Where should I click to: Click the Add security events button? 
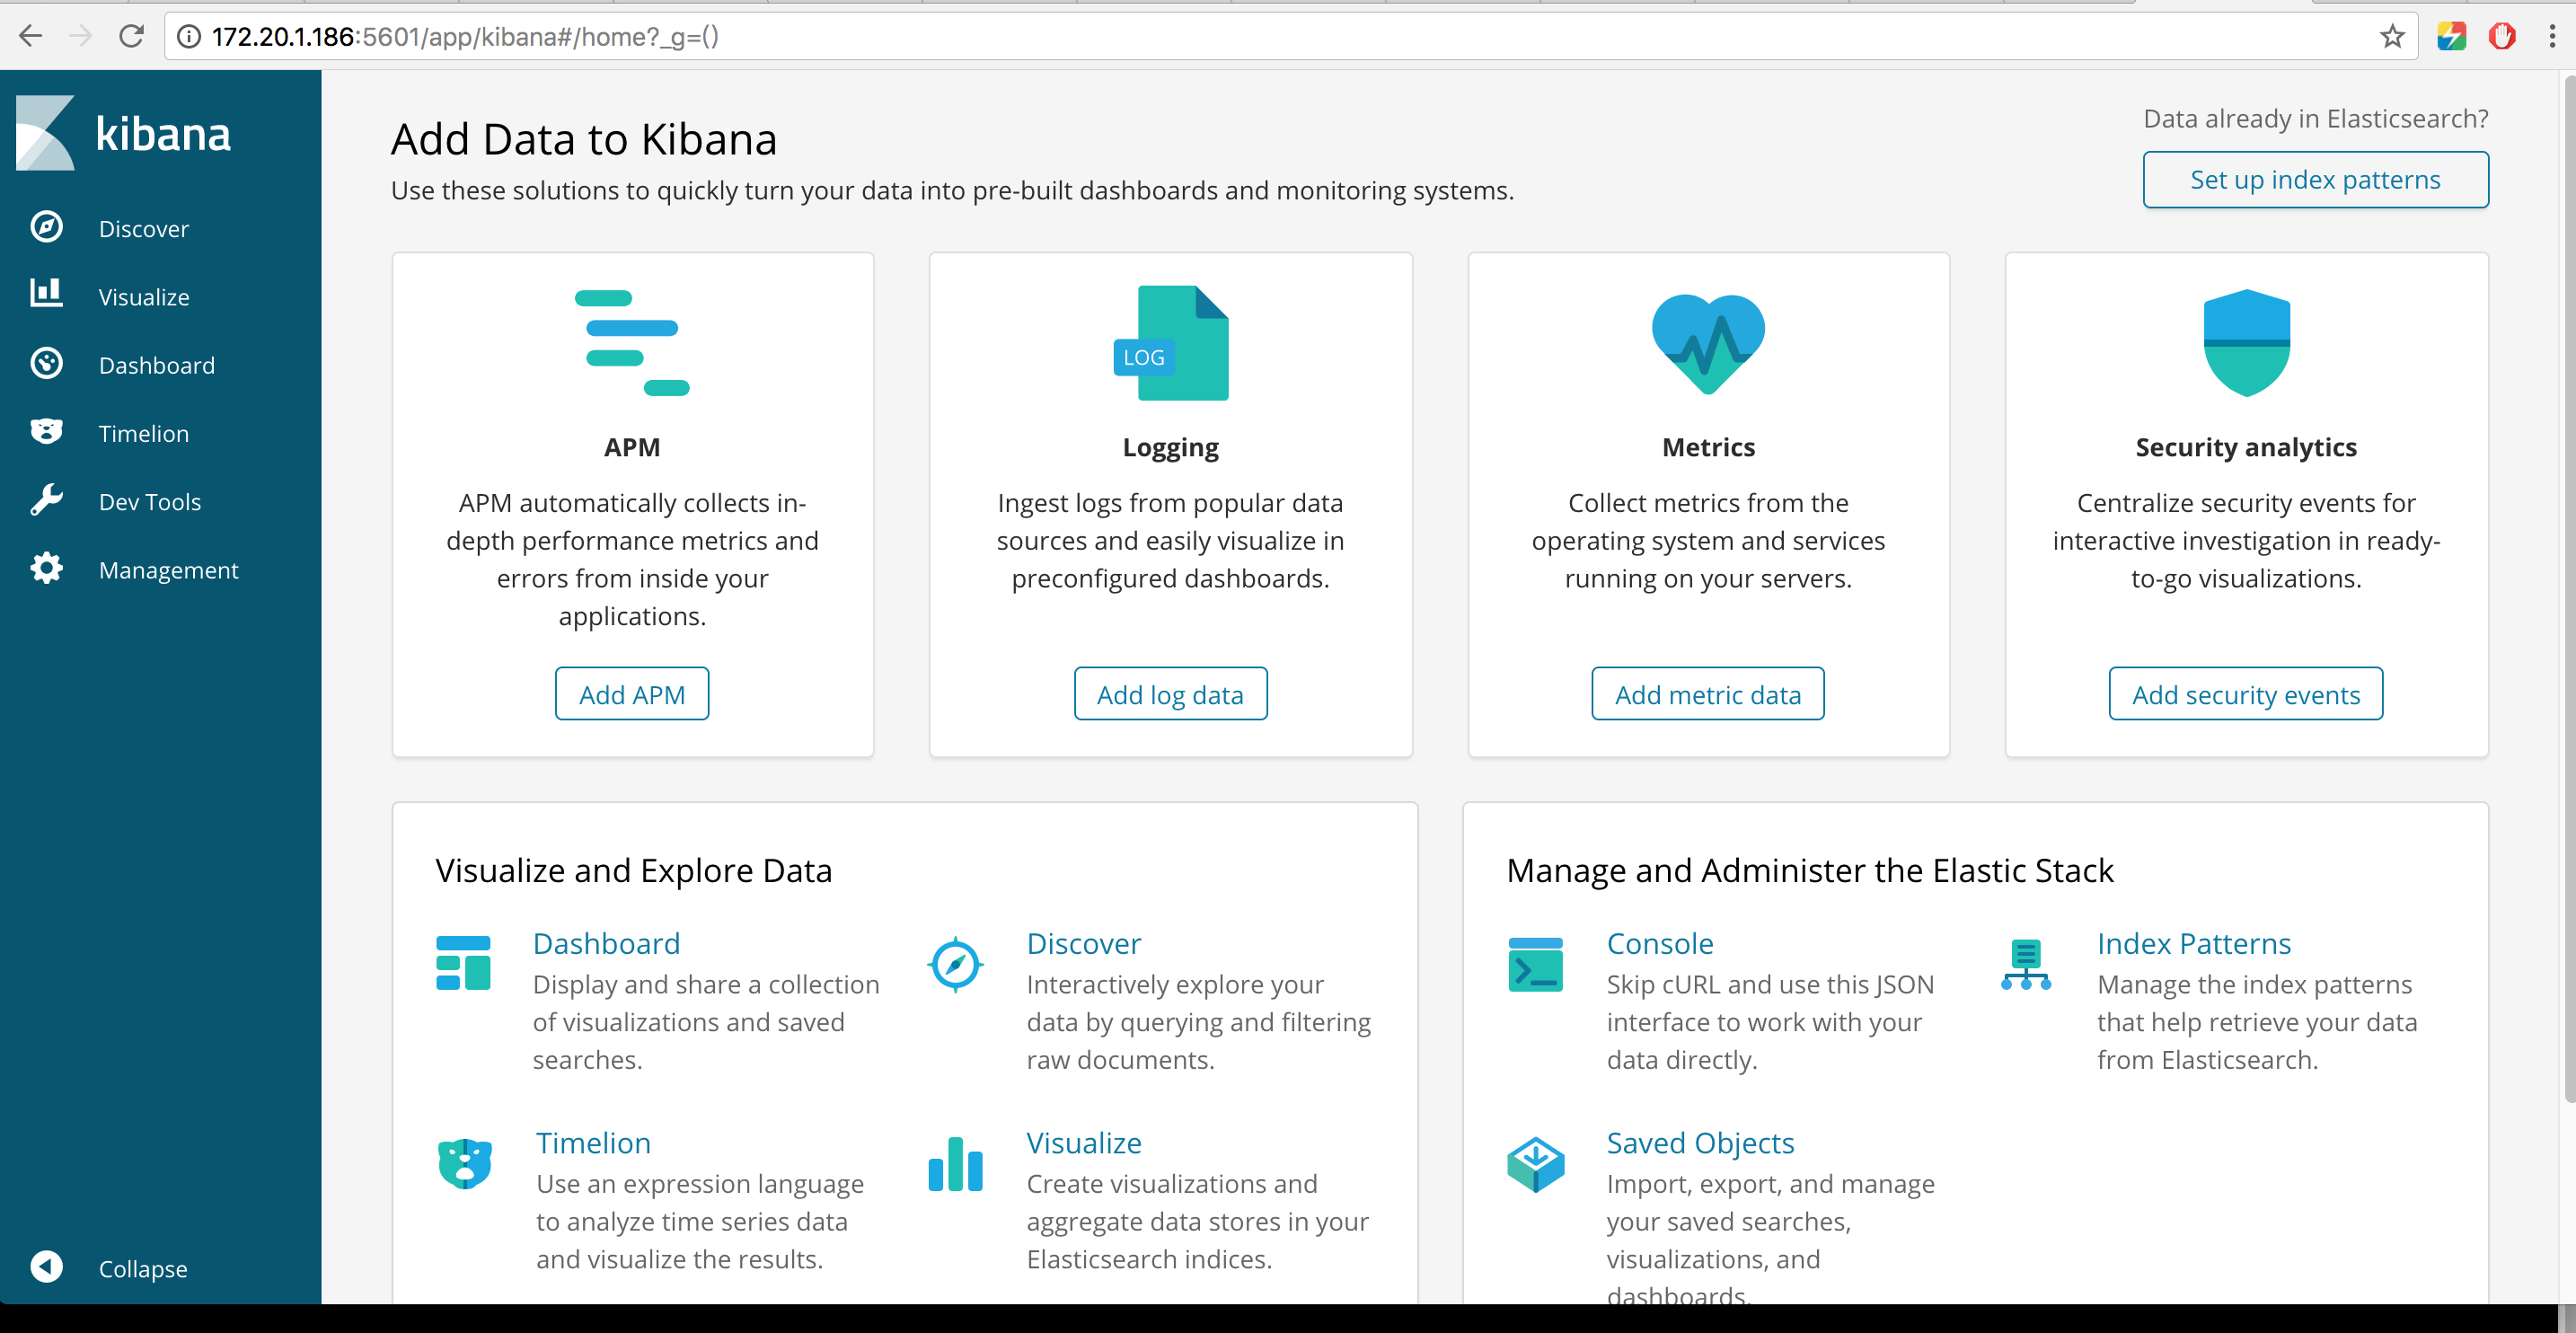tap(2246, 694)
